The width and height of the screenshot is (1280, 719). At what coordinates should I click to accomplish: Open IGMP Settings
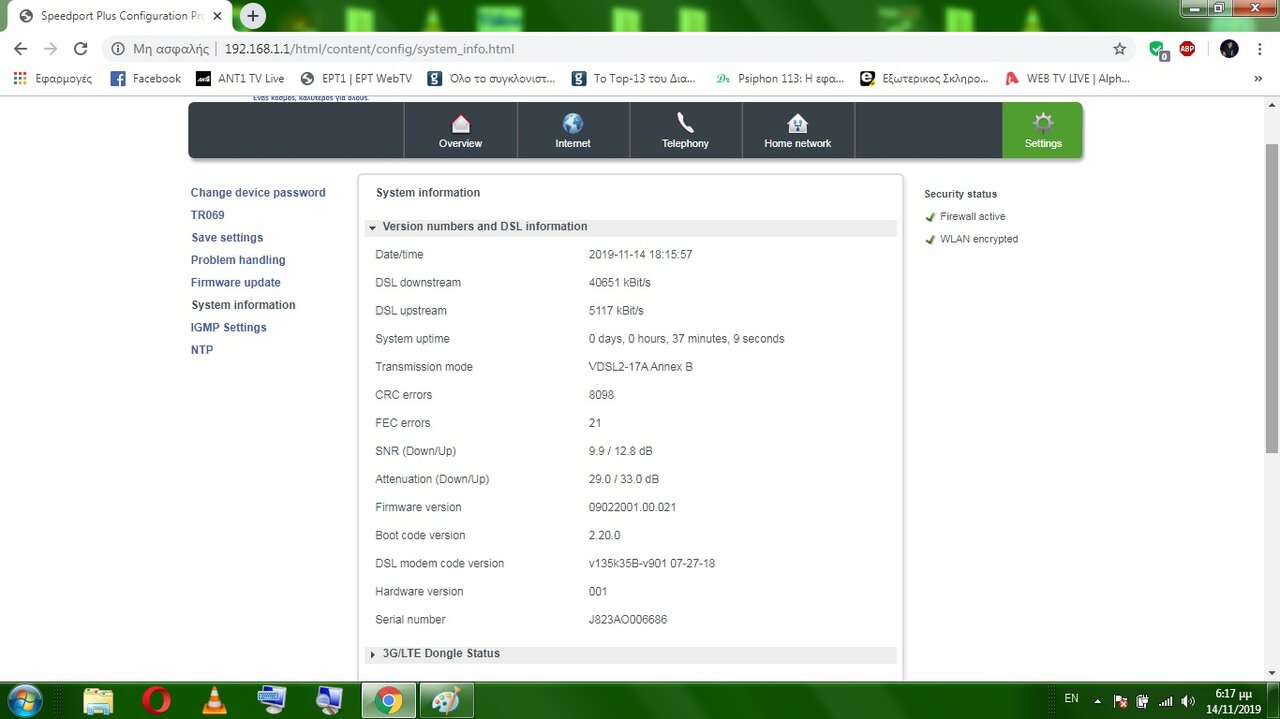[x=229, y=328]
